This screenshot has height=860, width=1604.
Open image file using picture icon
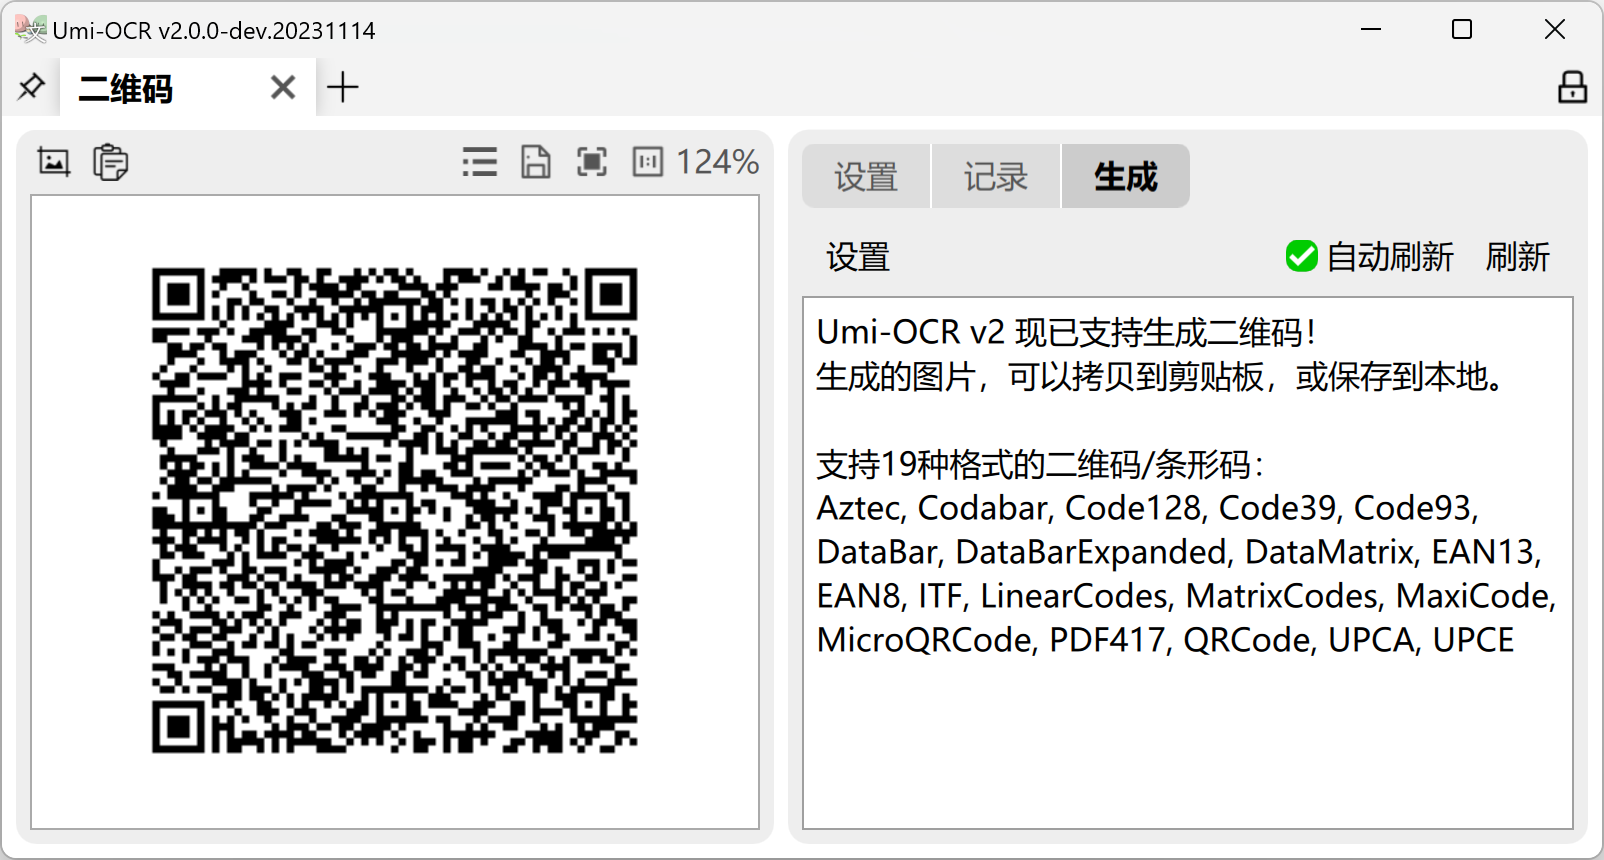[x=54, y=162]
